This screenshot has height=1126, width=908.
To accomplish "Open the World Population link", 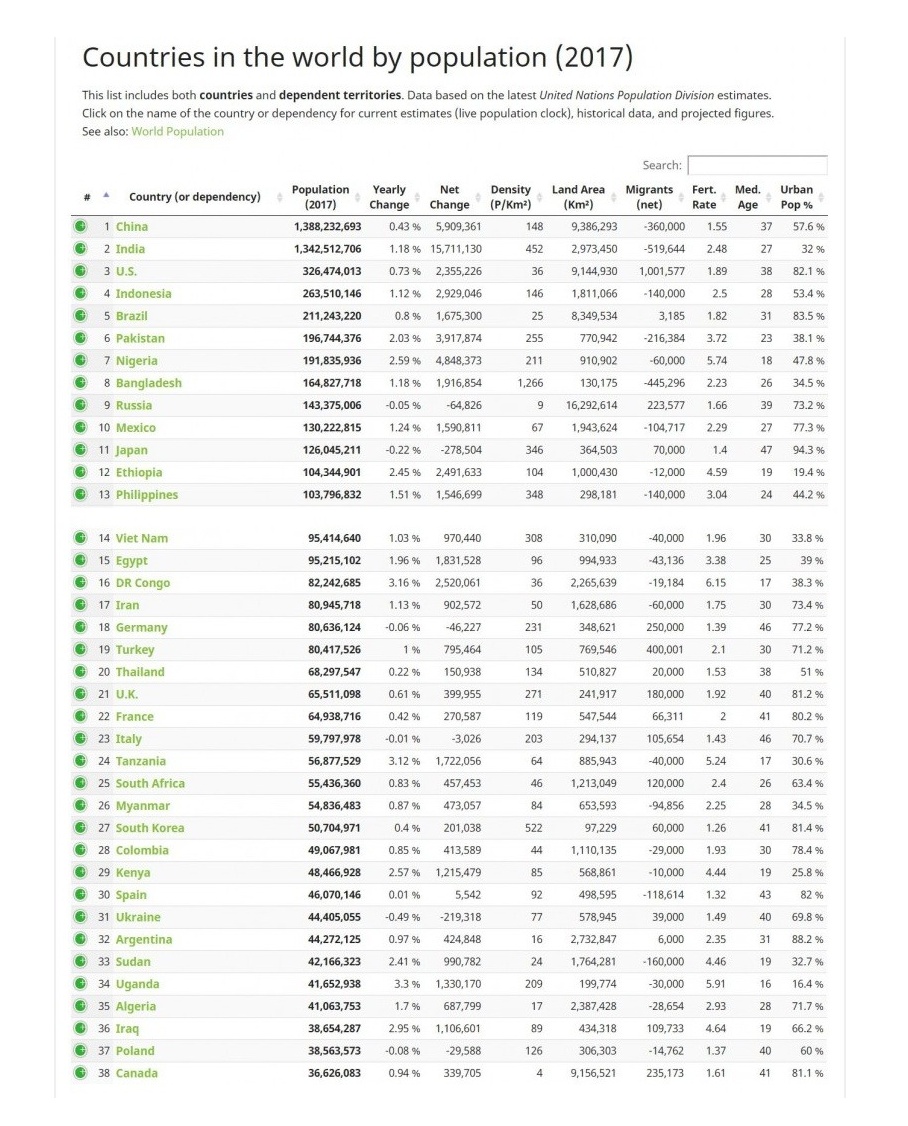I will 178,132.
